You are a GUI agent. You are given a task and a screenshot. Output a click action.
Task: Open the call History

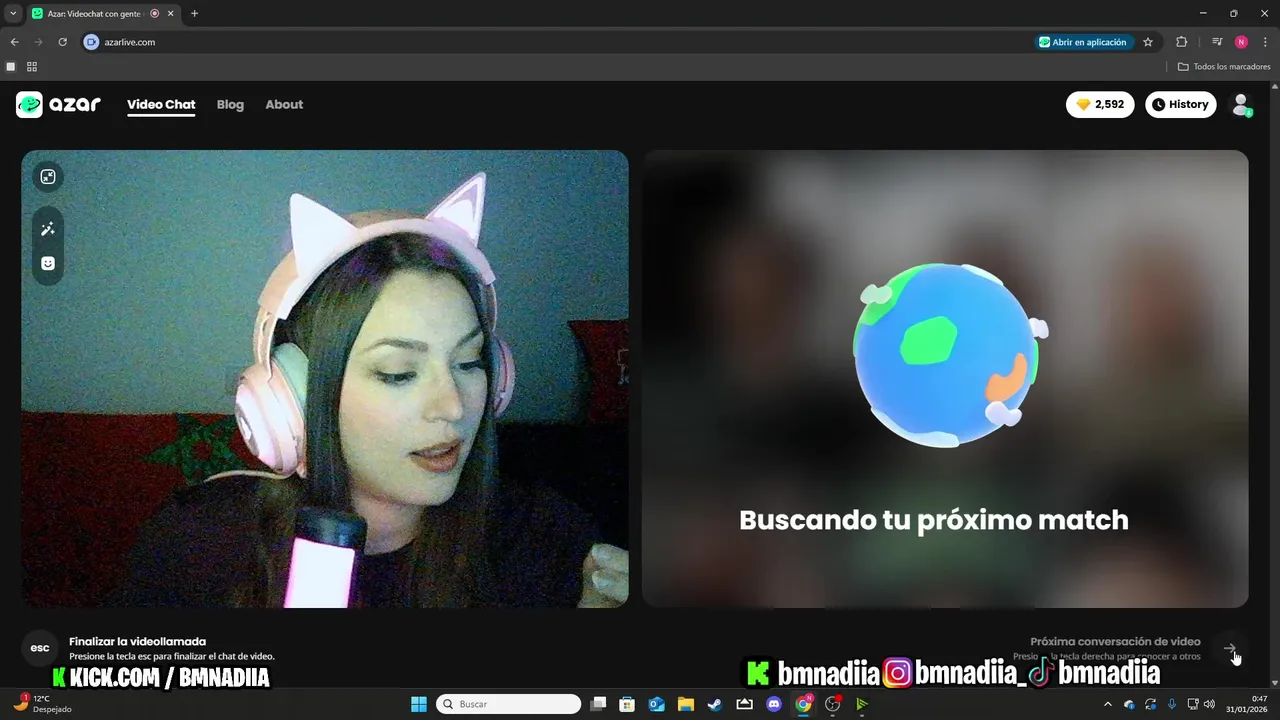[x=1180, y=104]
